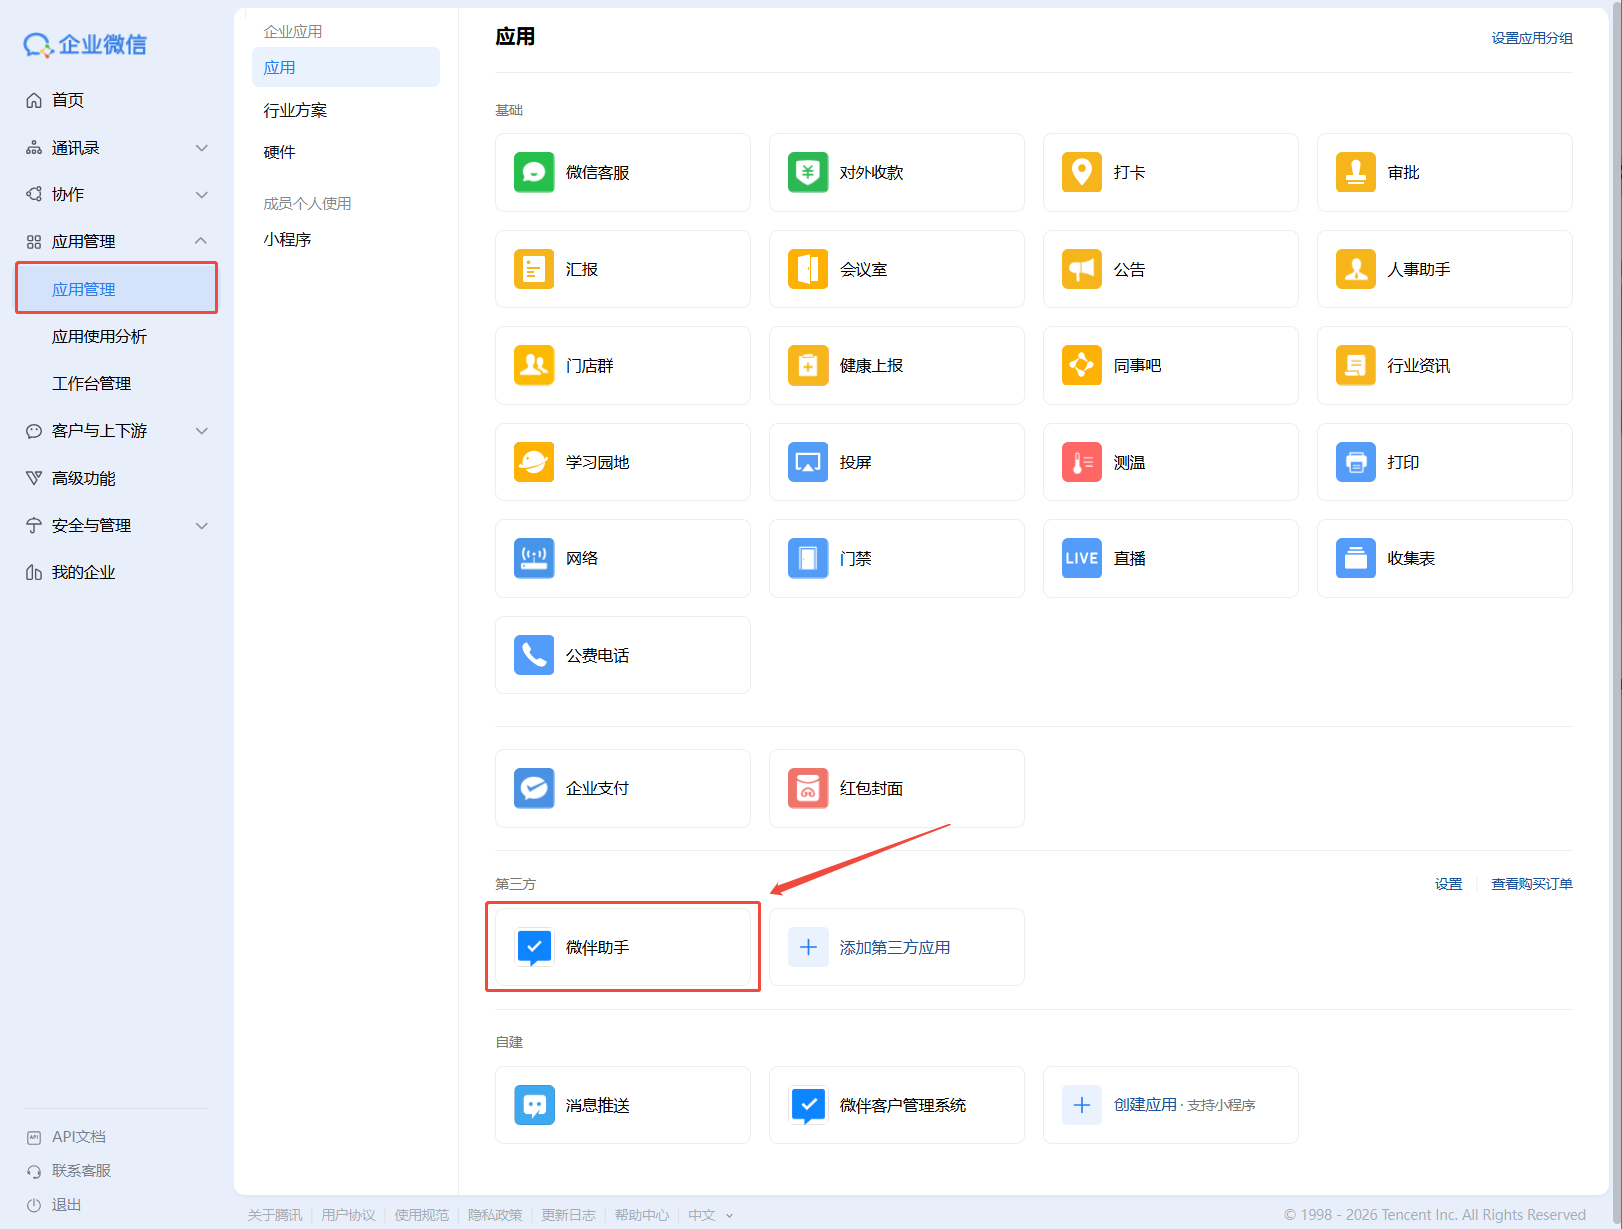Collapse the 应用管理 section chevron
This screenshot has width=1622, height=1229.
[x=201, y=241]
